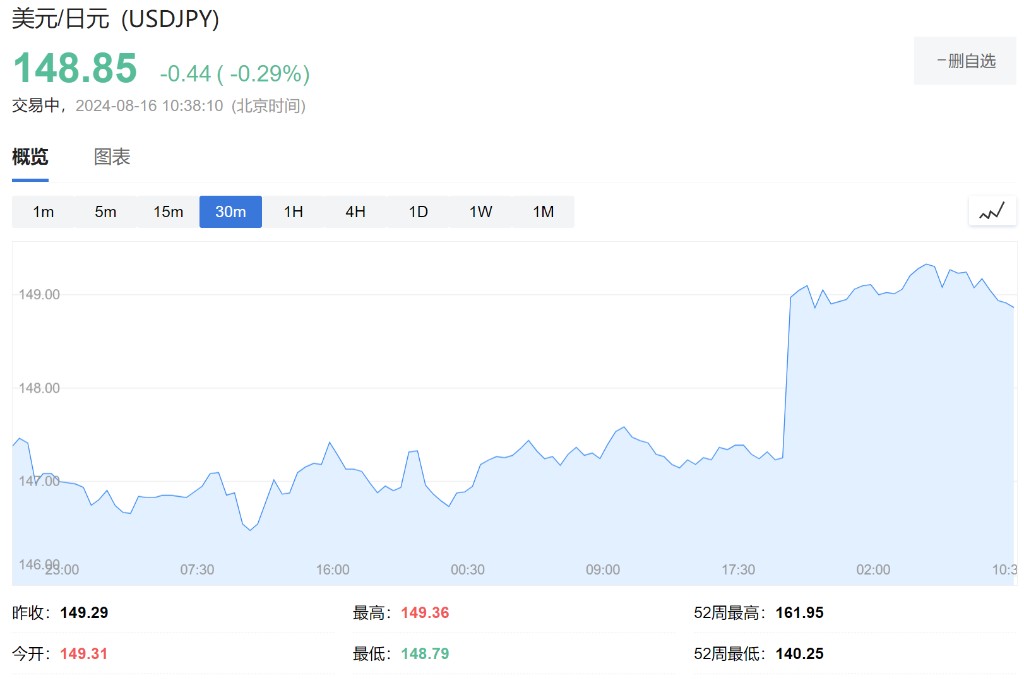Image resolution: width=1024 pixels, height=679 pixels.
Task: Switch chart to 4H interval
Action: tap(355, 212)
